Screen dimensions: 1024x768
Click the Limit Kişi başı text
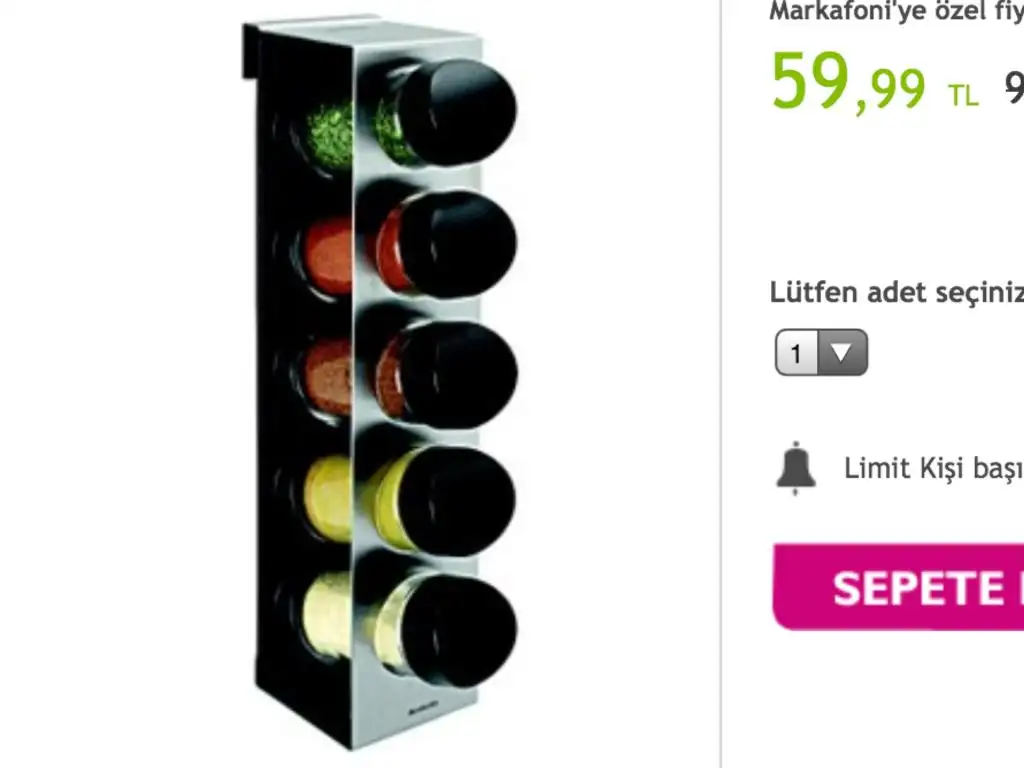(934, 468)
